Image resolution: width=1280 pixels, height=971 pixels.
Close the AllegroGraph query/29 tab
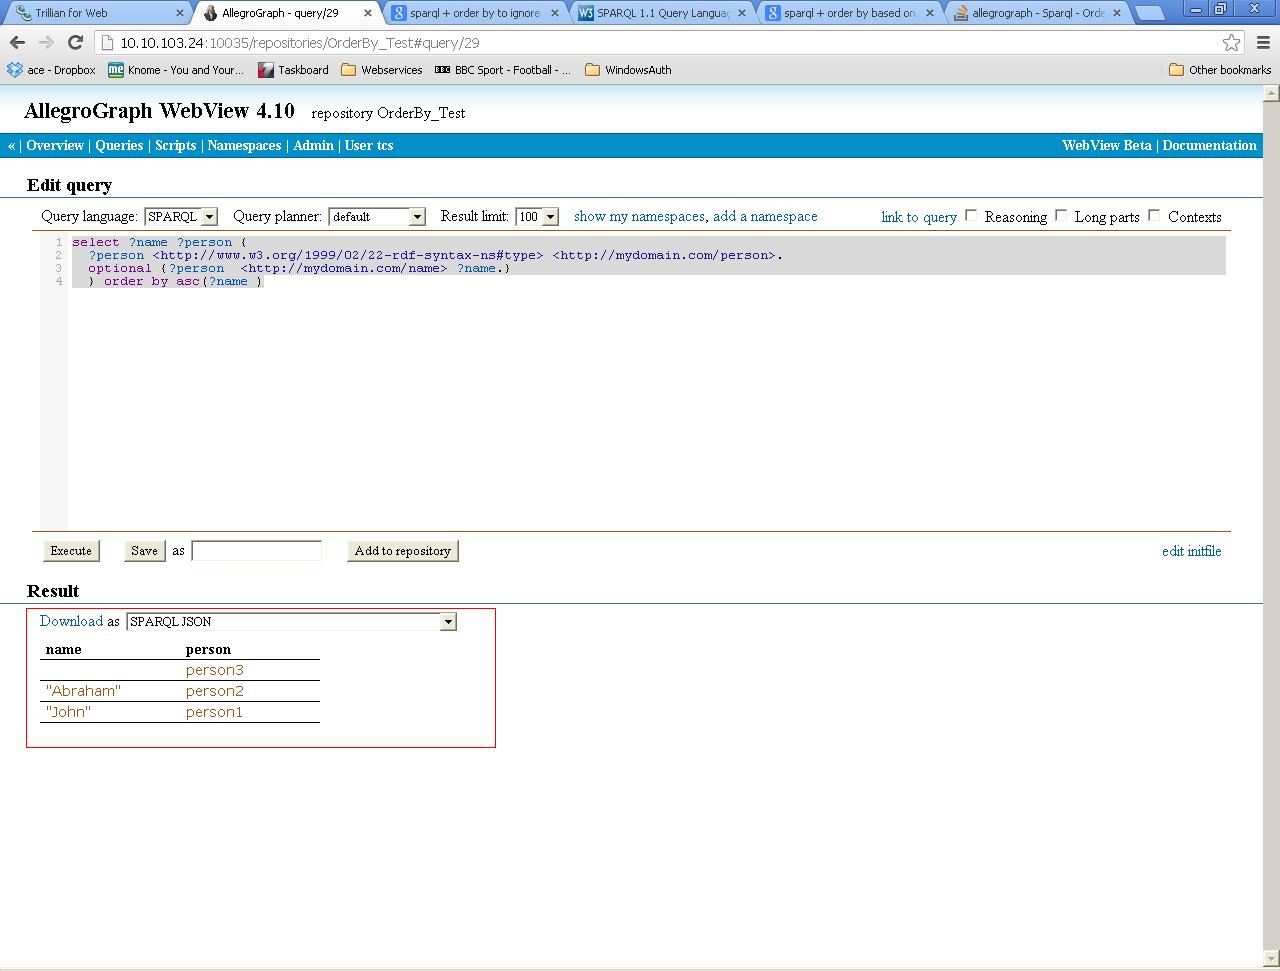point(368,13)
